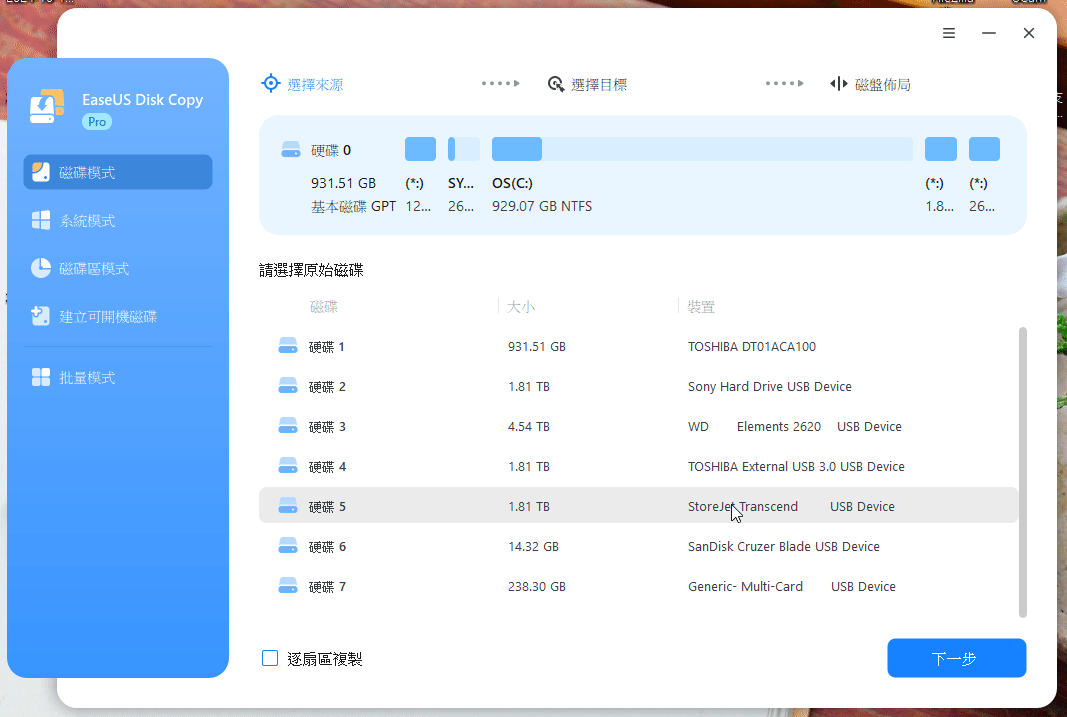This screenshot has width=1067, height=717.
Task: Select the first (*:) partition block of 硬碟 0
Action: coord(421,149)
